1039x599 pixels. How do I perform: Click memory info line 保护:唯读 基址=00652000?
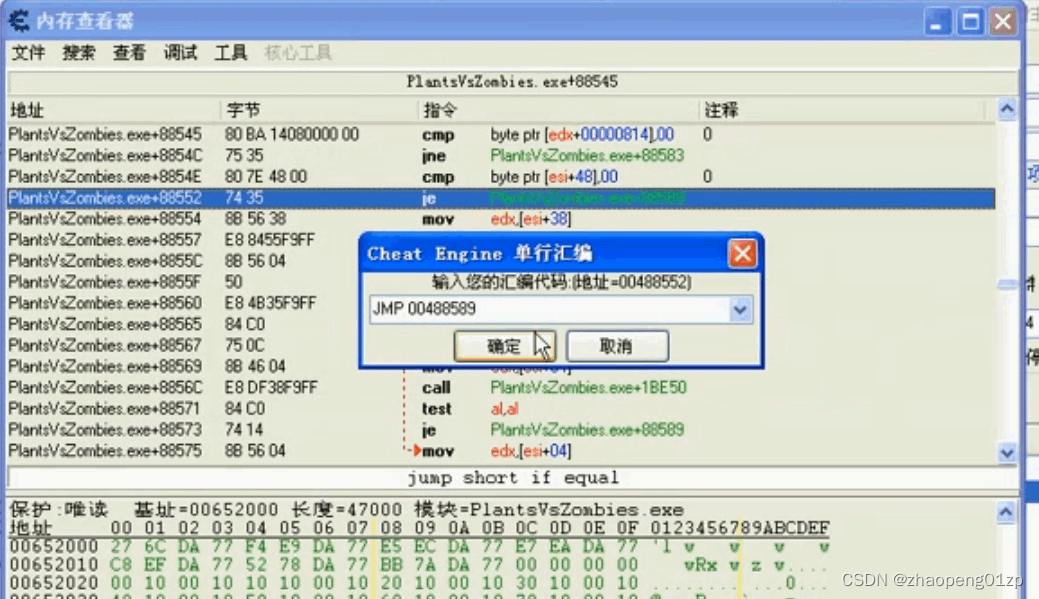click(347, 510)
